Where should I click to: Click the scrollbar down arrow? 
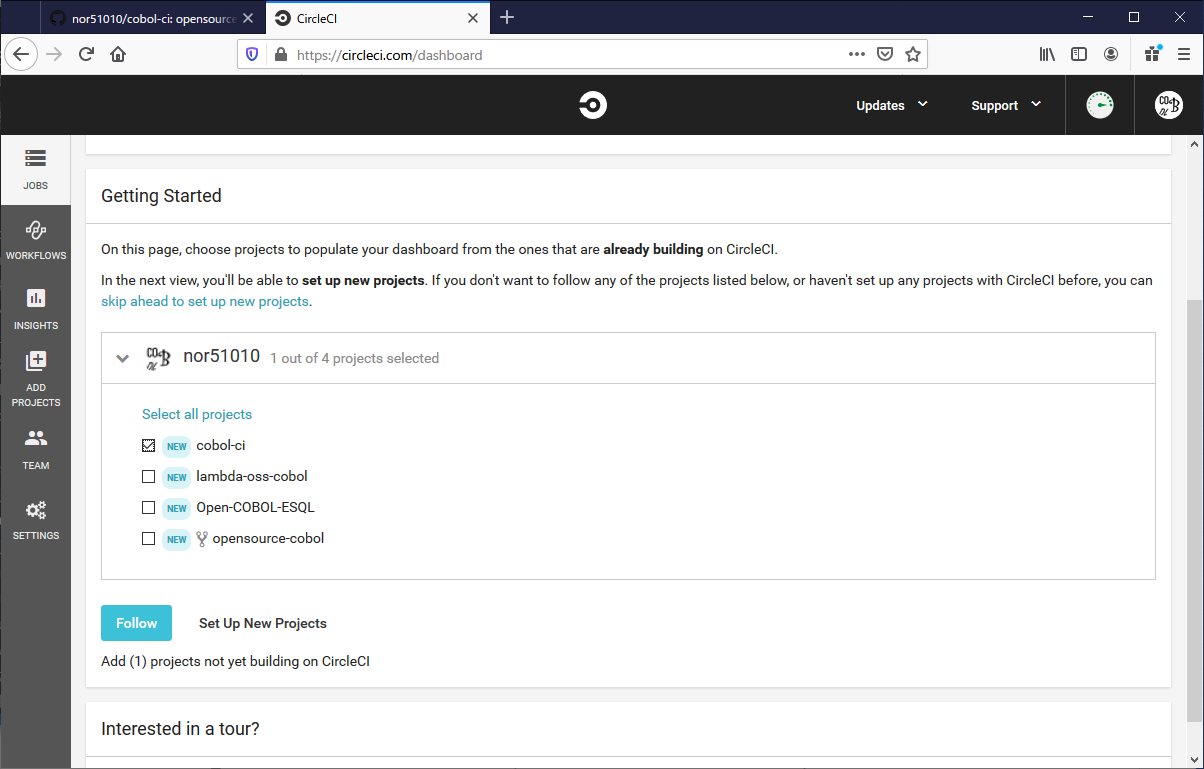[1194, 759]
